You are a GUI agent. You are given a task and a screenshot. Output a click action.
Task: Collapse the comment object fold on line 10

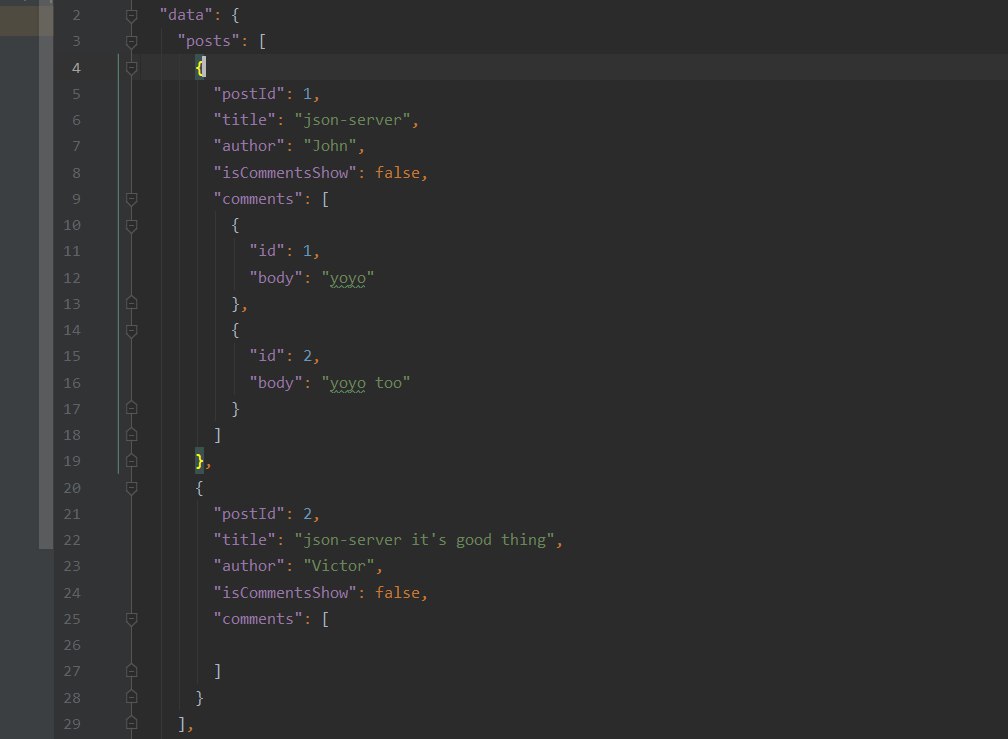pos(131,226)
